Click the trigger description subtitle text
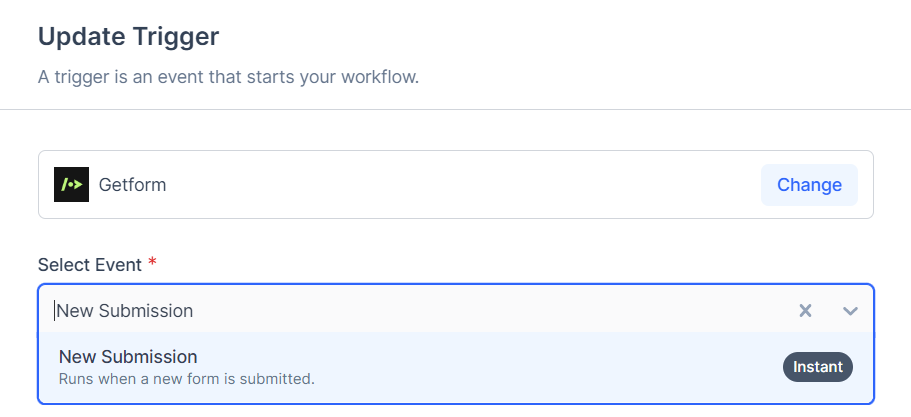 pyautogui.click(x=228, y=77)
